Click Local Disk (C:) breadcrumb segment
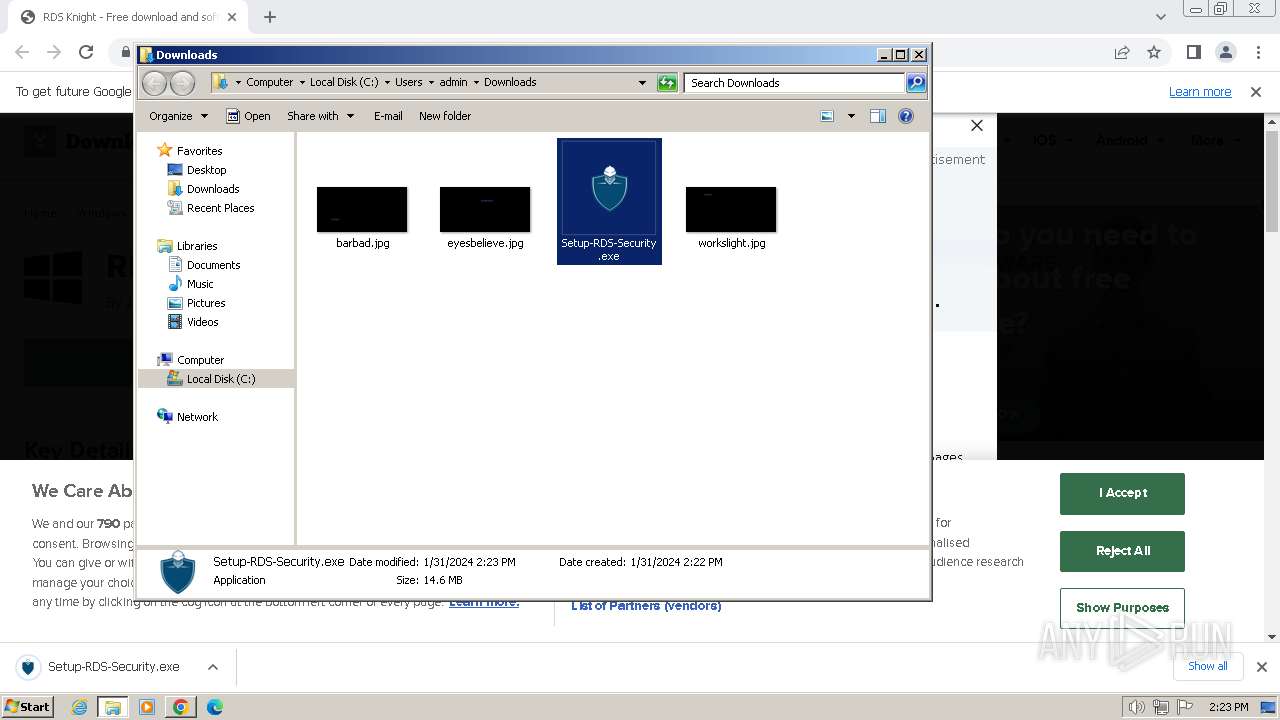This screenshot has height=720, width=1280. (344, 83)
